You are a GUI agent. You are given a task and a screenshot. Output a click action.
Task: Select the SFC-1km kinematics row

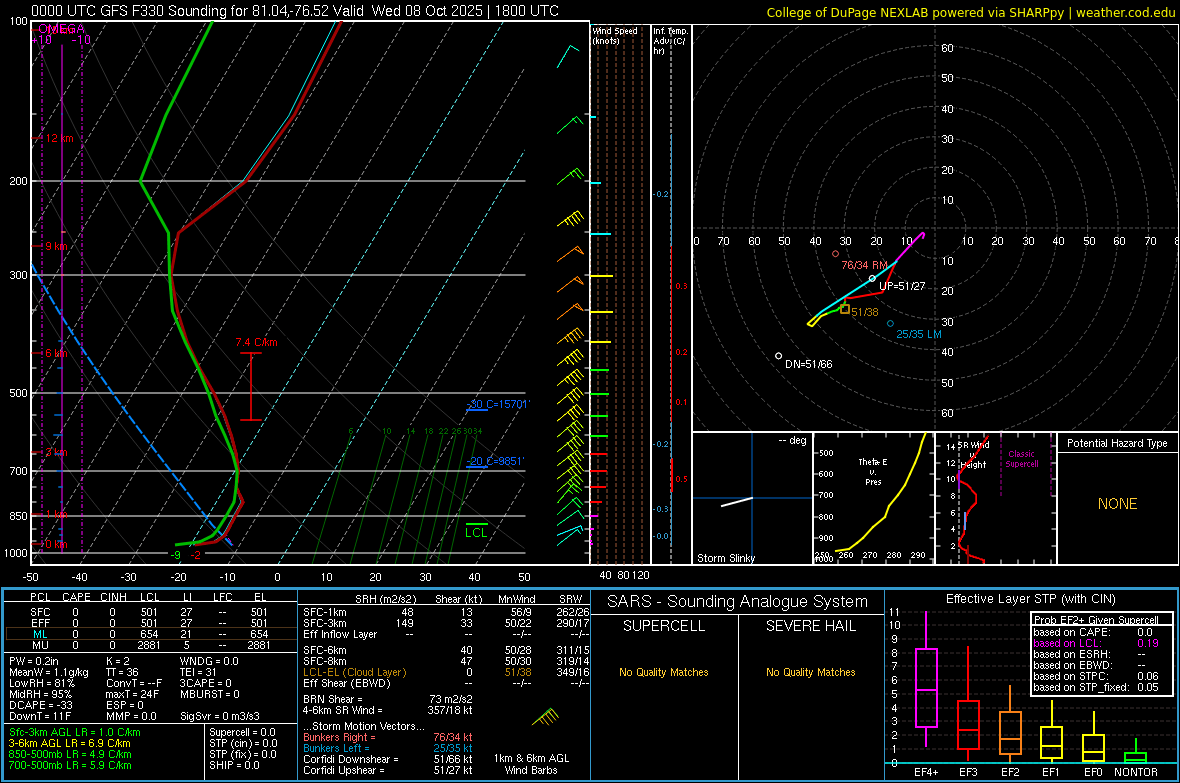tap(446, 613)
